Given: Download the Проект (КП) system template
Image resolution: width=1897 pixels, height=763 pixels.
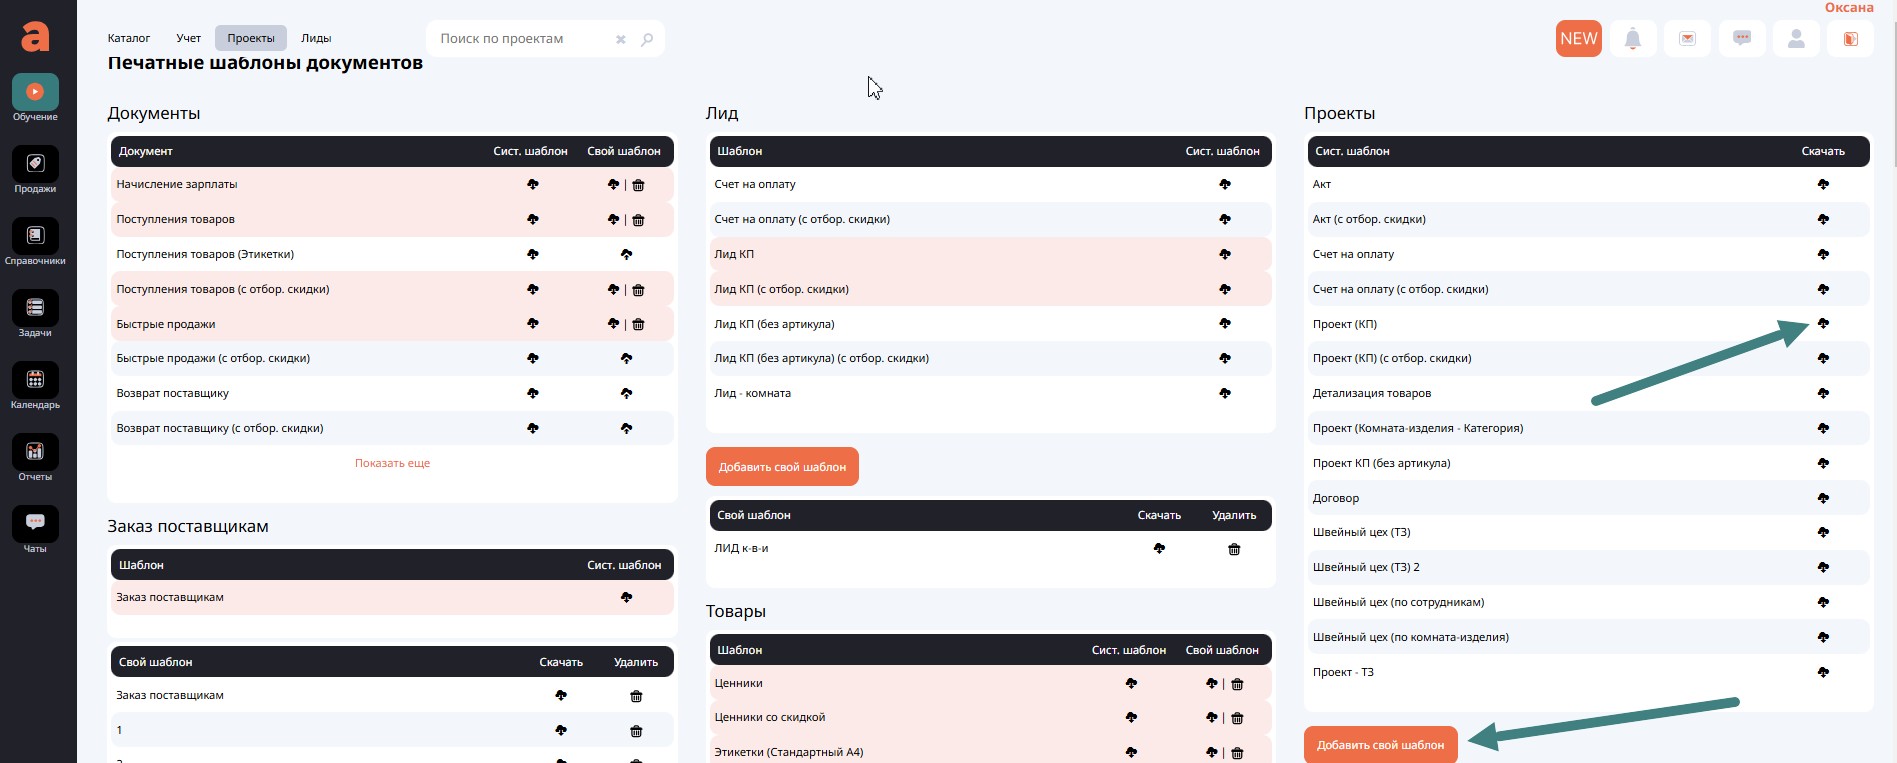Looking at the screenshot, I should [1823, 324].
